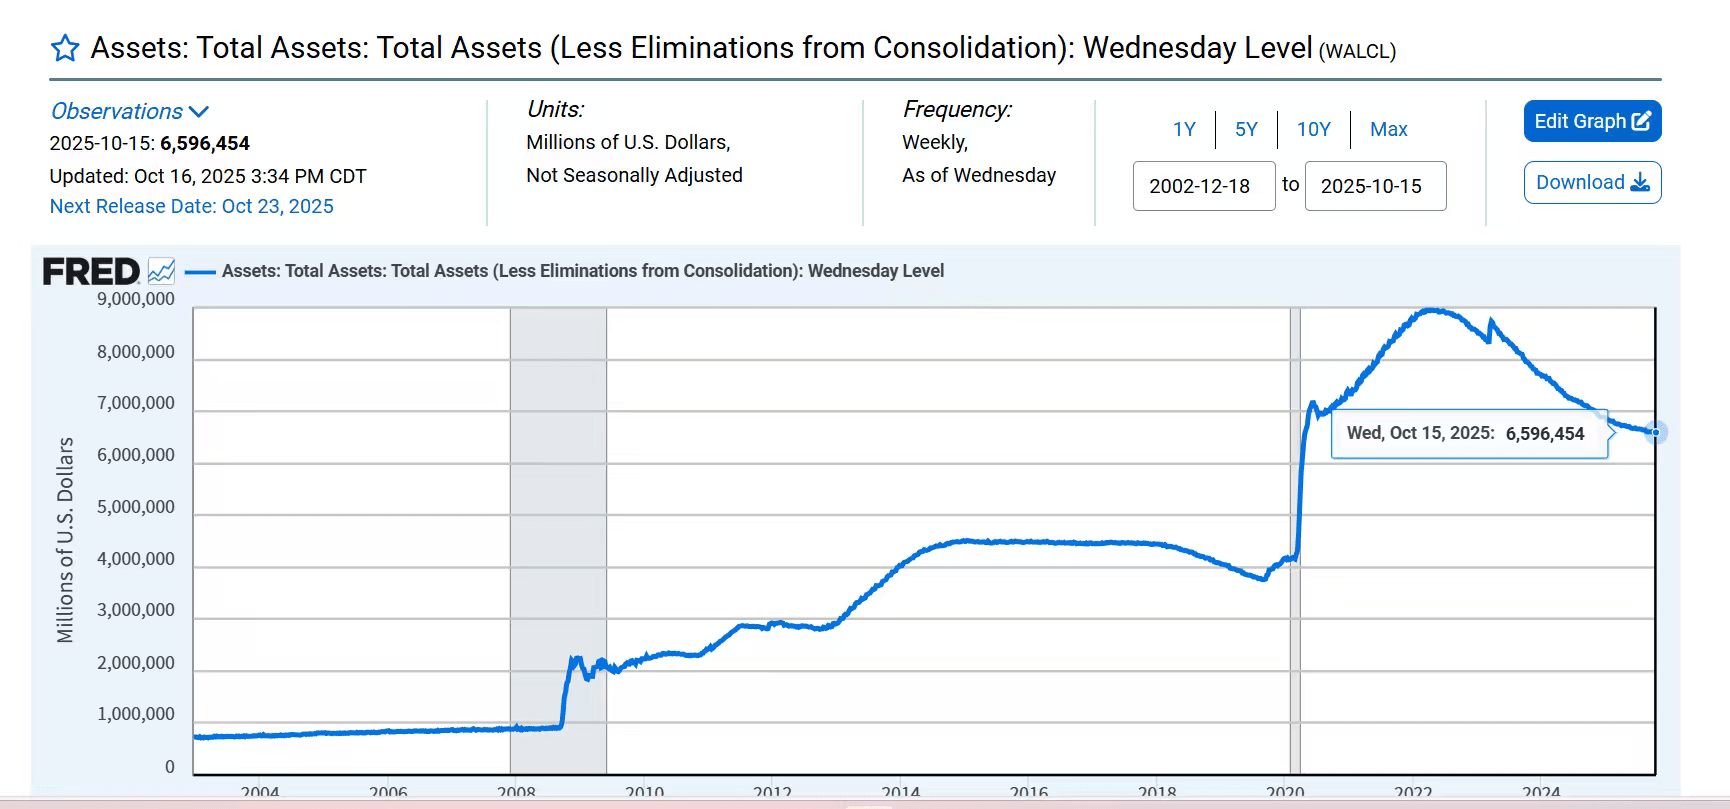Click the FRED logo above the chart
The height and width of the screenshot is (809, 1730).
coord(91,272)
